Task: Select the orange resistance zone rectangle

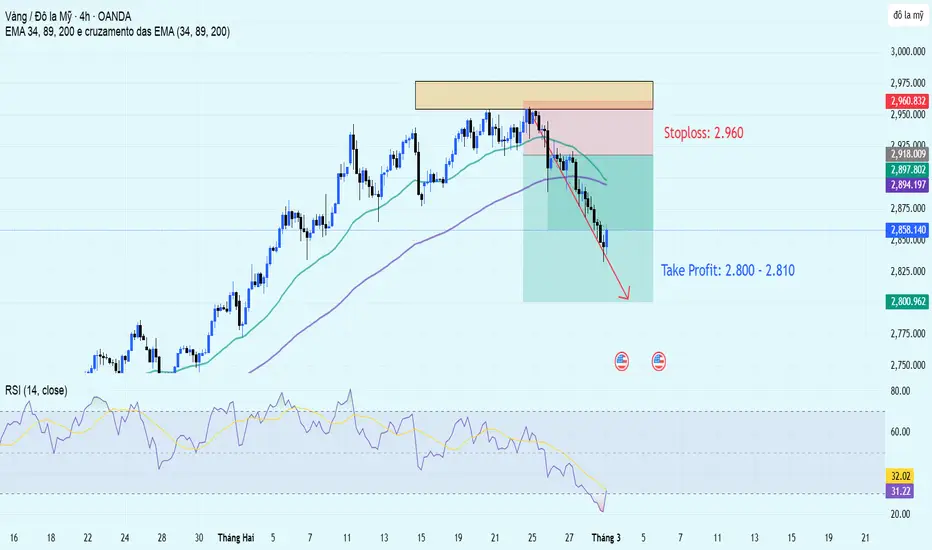Action: tap(534, 95)
